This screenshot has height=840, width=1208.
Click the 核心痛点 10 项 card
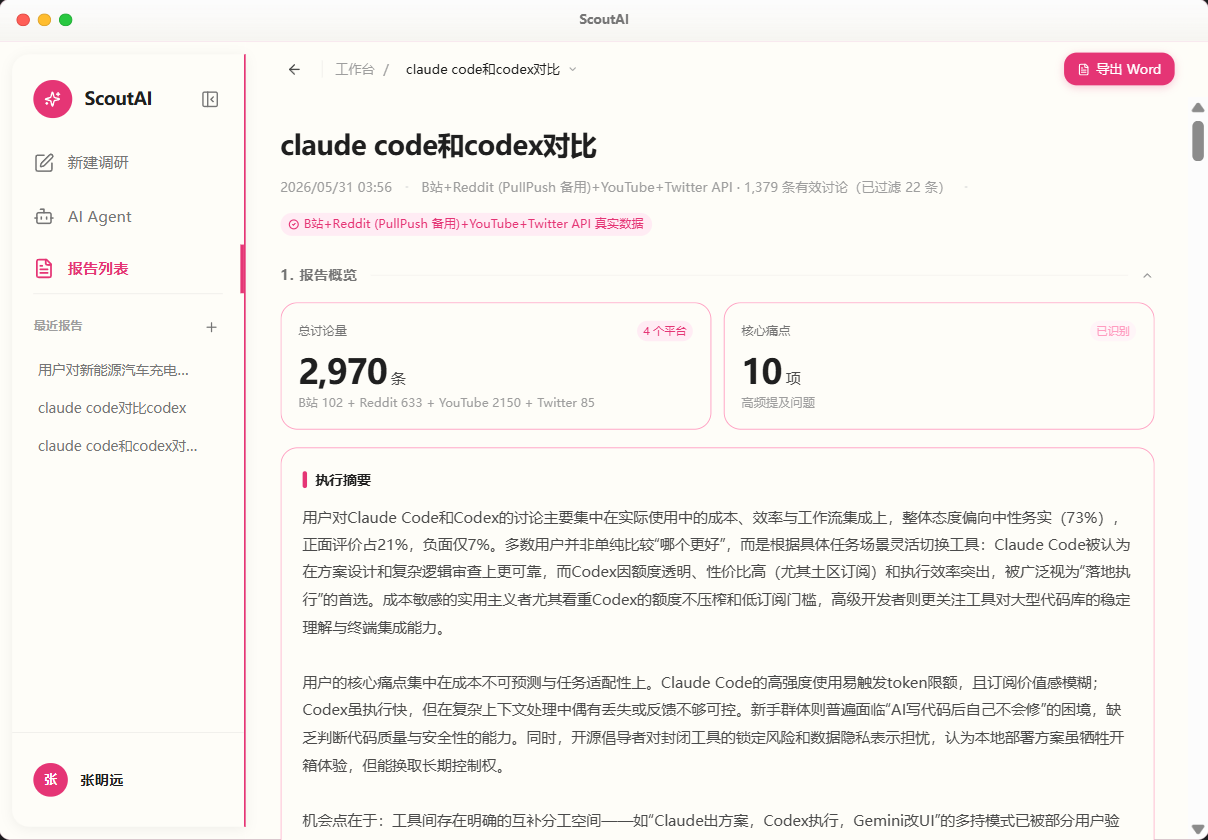click(x=939, y=366)
